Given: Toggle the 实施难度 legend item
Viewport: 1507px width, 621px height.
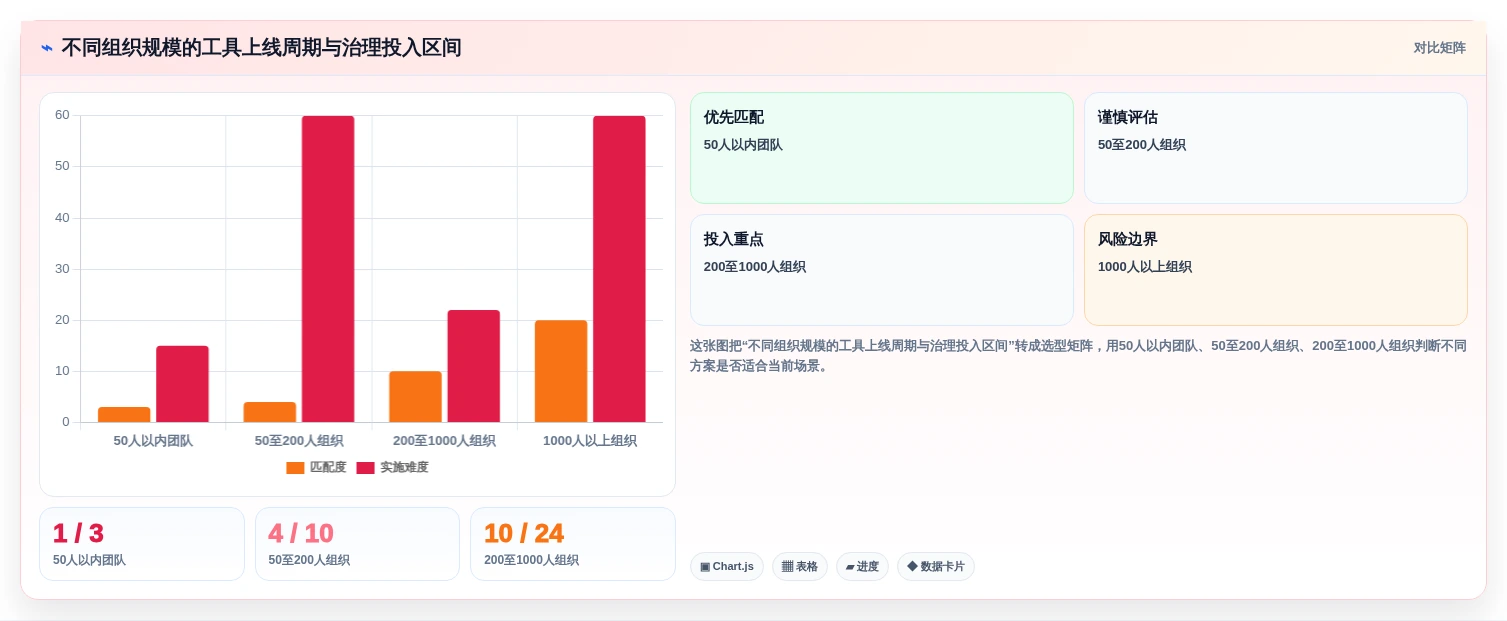Looking at the screenshot, I should [392, 467].
